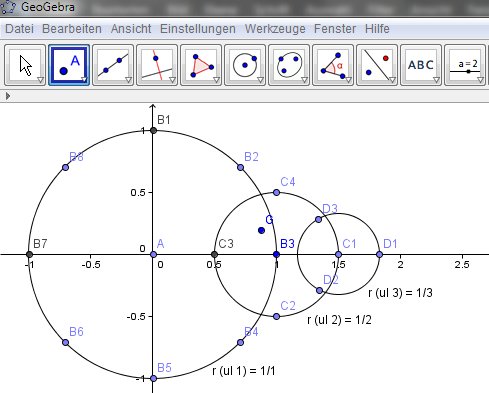Click point B4 on the large circle
This screenshot has width=489, height=393.
tap(241, 342)
